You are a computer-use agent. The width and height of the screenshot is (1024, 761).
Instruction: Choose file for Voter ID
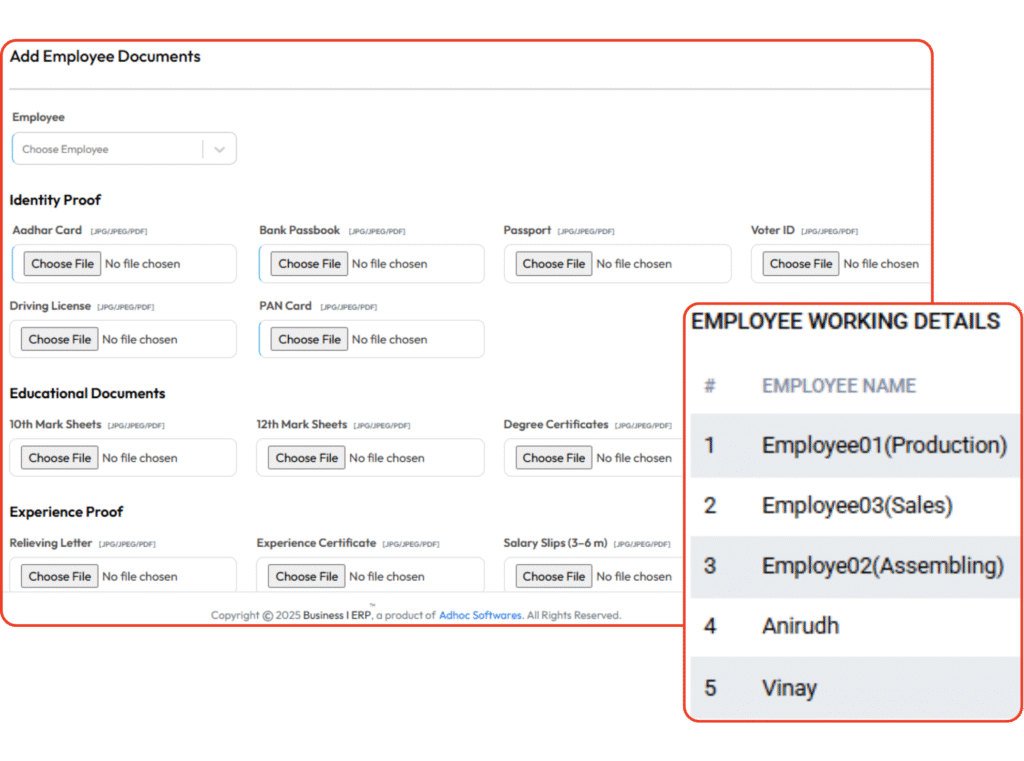click(x=801, y=264)
